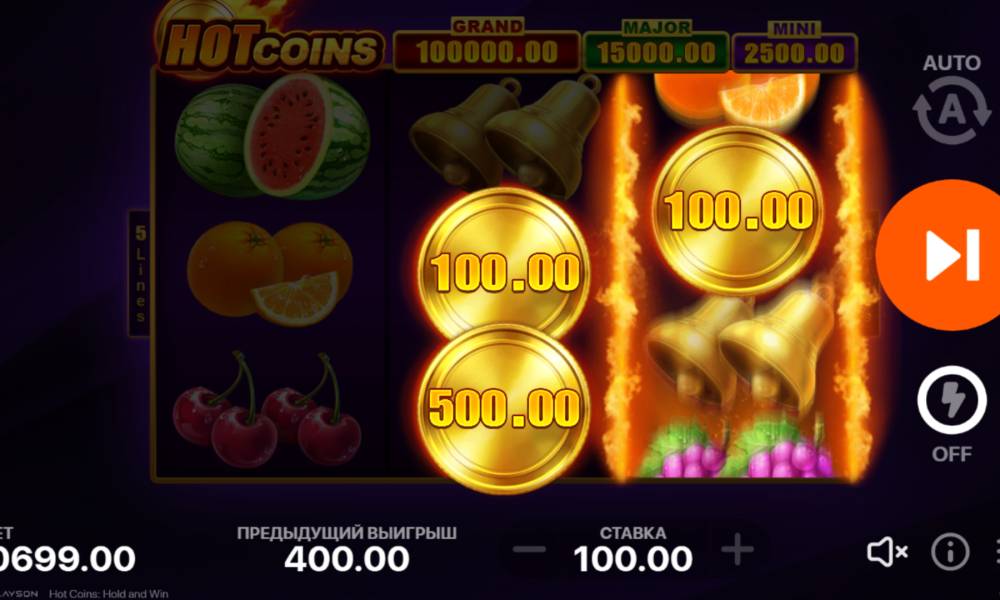Tap the oranges symbol in first reel
The image size is (1000, 600).
[270, 273]
